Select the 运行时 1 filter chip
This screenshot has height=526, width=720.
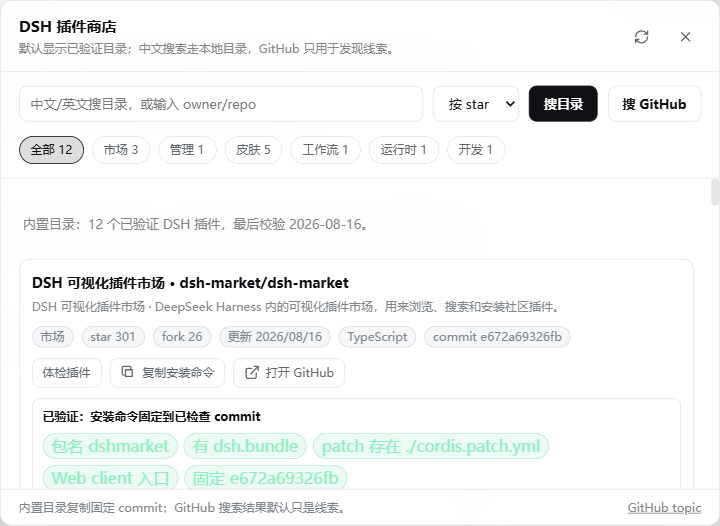(x=404, y=150)
